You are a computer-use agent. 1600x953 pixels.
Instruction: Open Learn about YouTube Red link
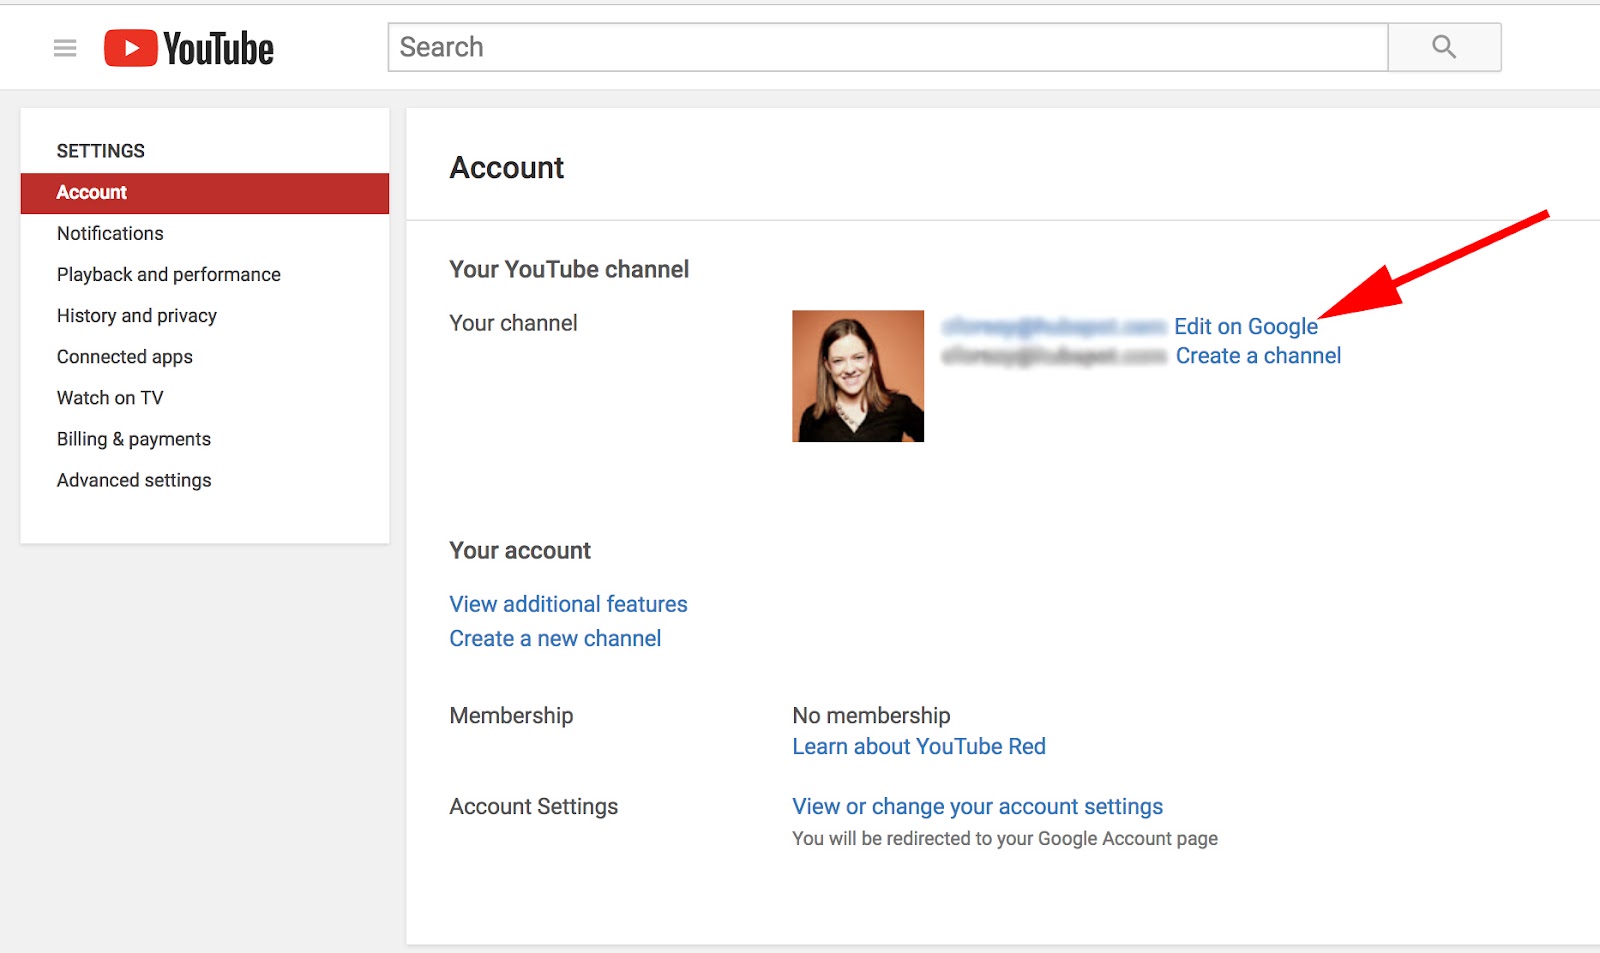[919, 747]
